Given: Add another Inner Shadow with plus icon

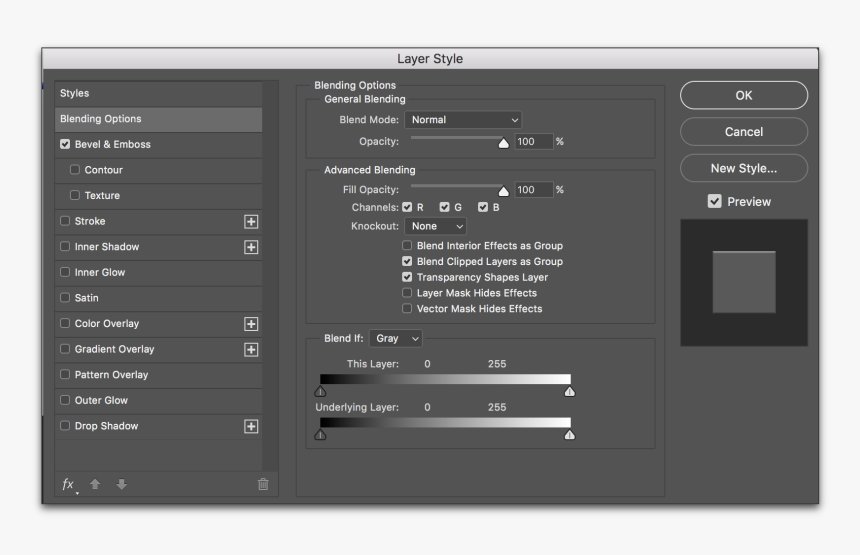Looking at the screenshot, I should click(251, 247).
